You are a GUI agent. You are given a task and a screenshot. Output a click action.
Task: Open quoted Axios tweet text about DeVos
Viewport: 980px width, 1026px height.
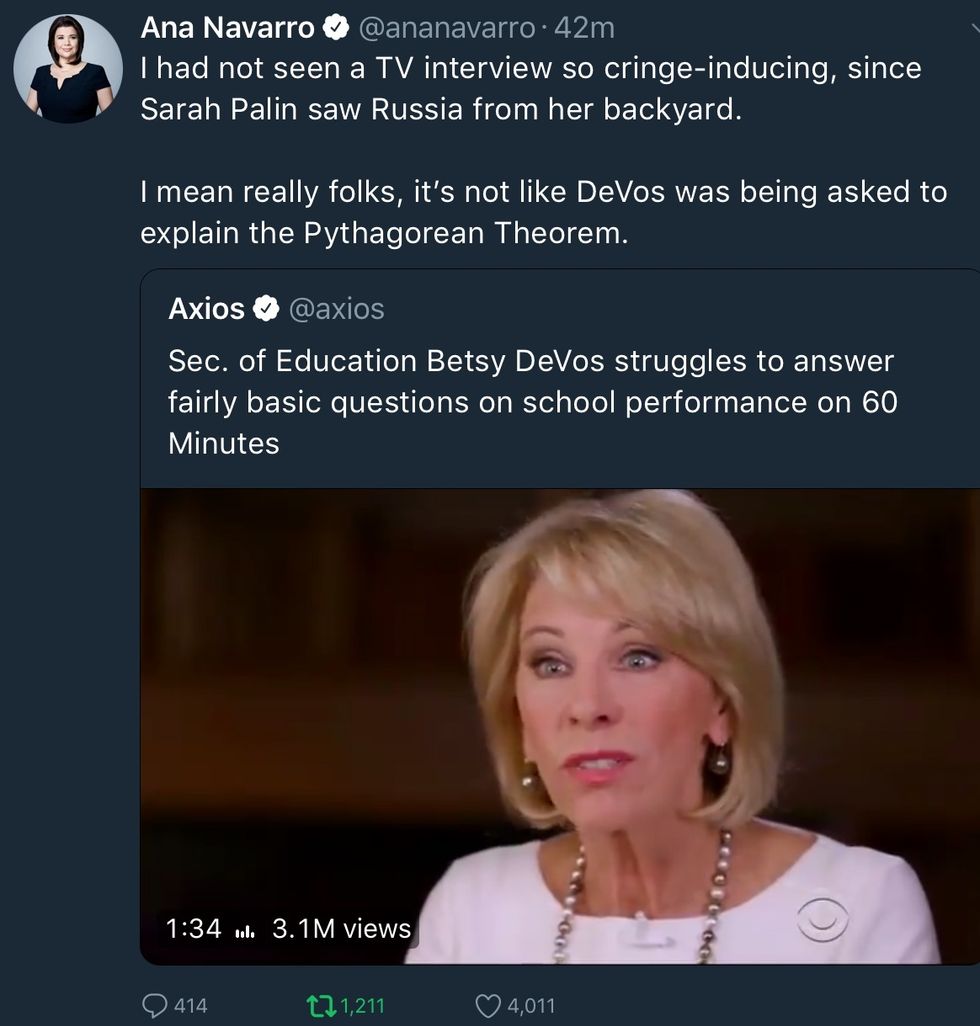coord(530,400)
